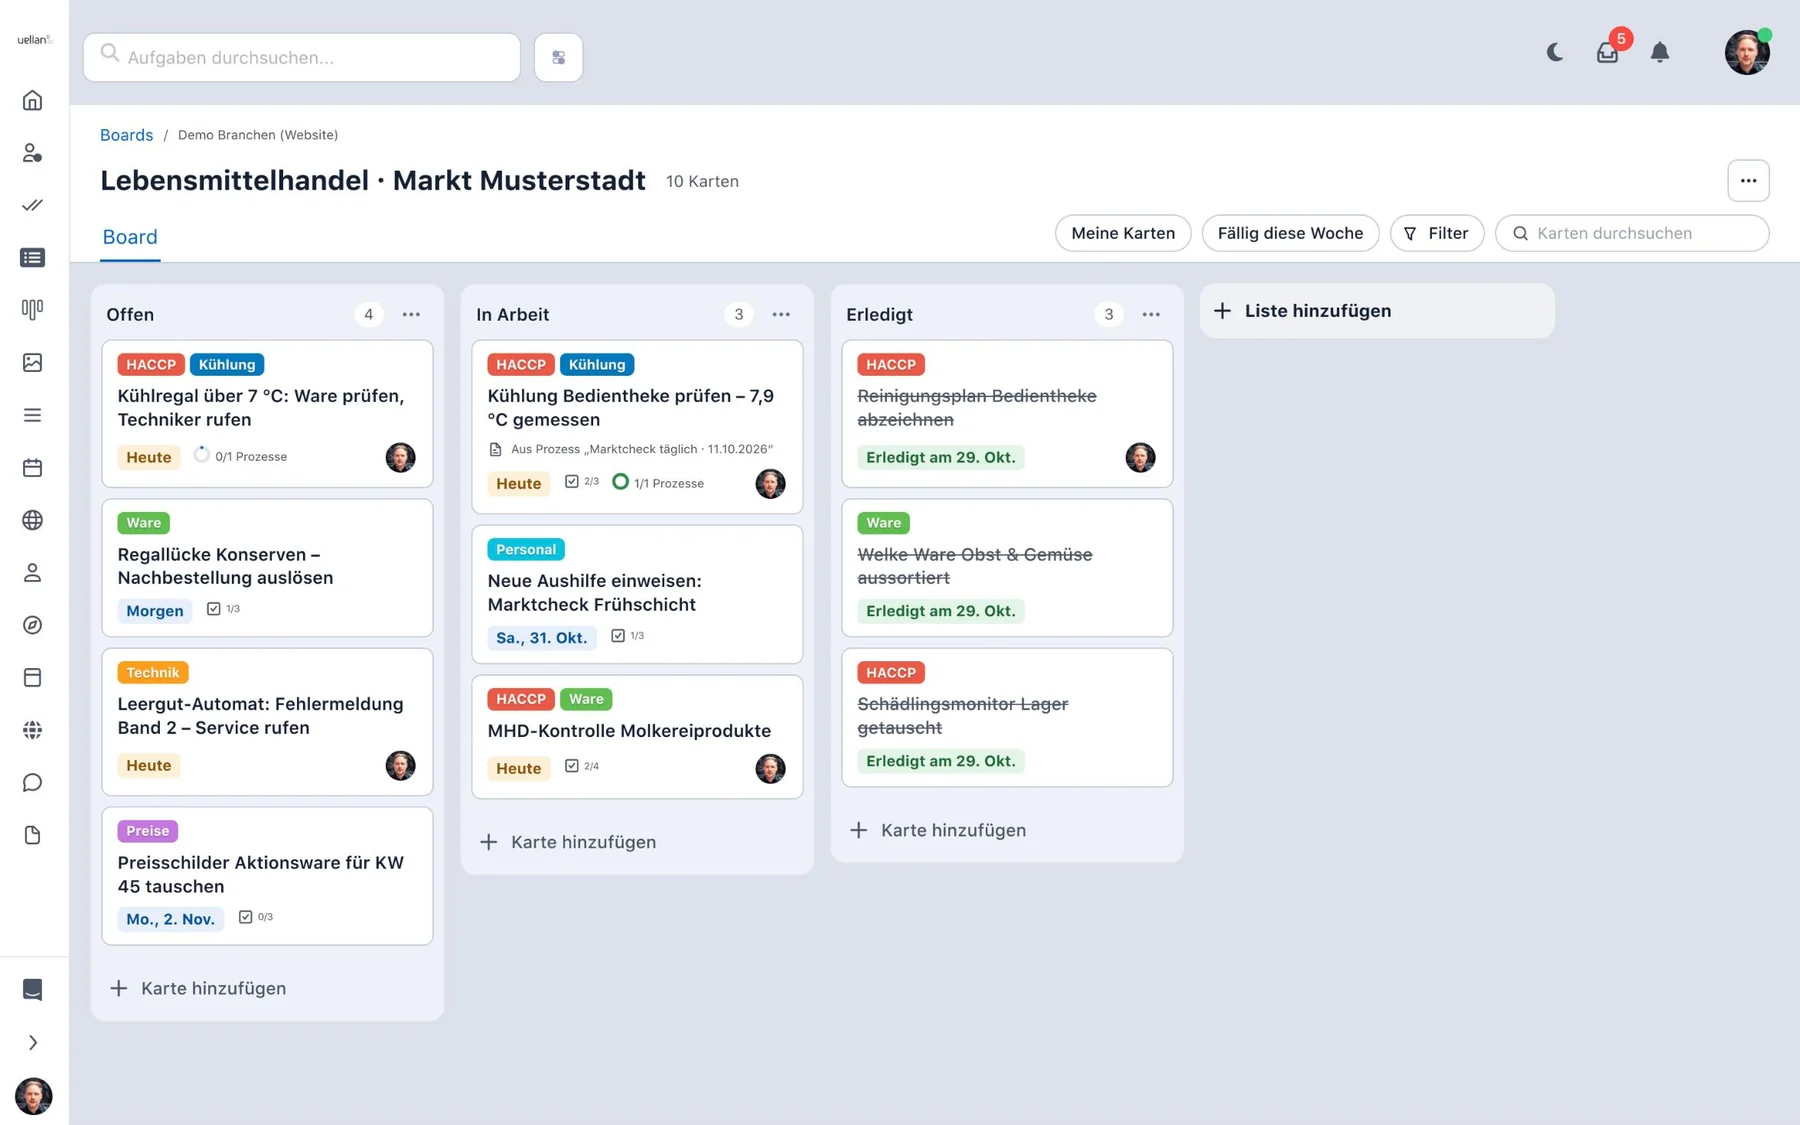
Task: Click the 1/3 checklist on Regallücke Konserven card
Action: pos(223,609)
